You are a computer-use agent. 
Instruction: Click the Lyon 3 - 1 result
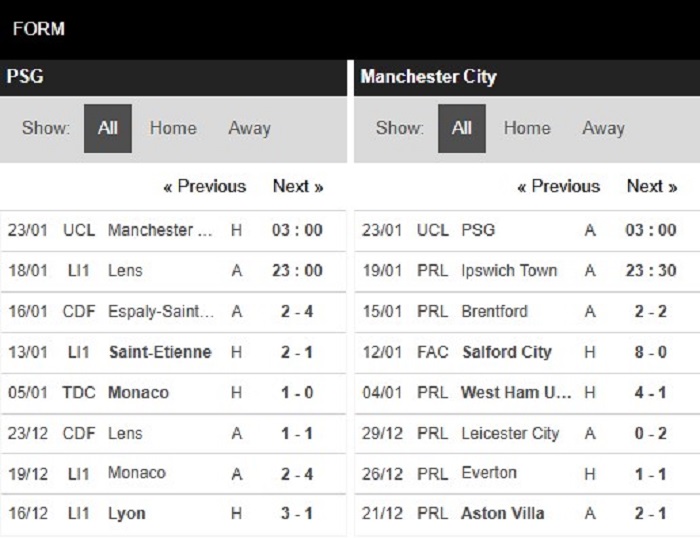[x=173, y=514]
